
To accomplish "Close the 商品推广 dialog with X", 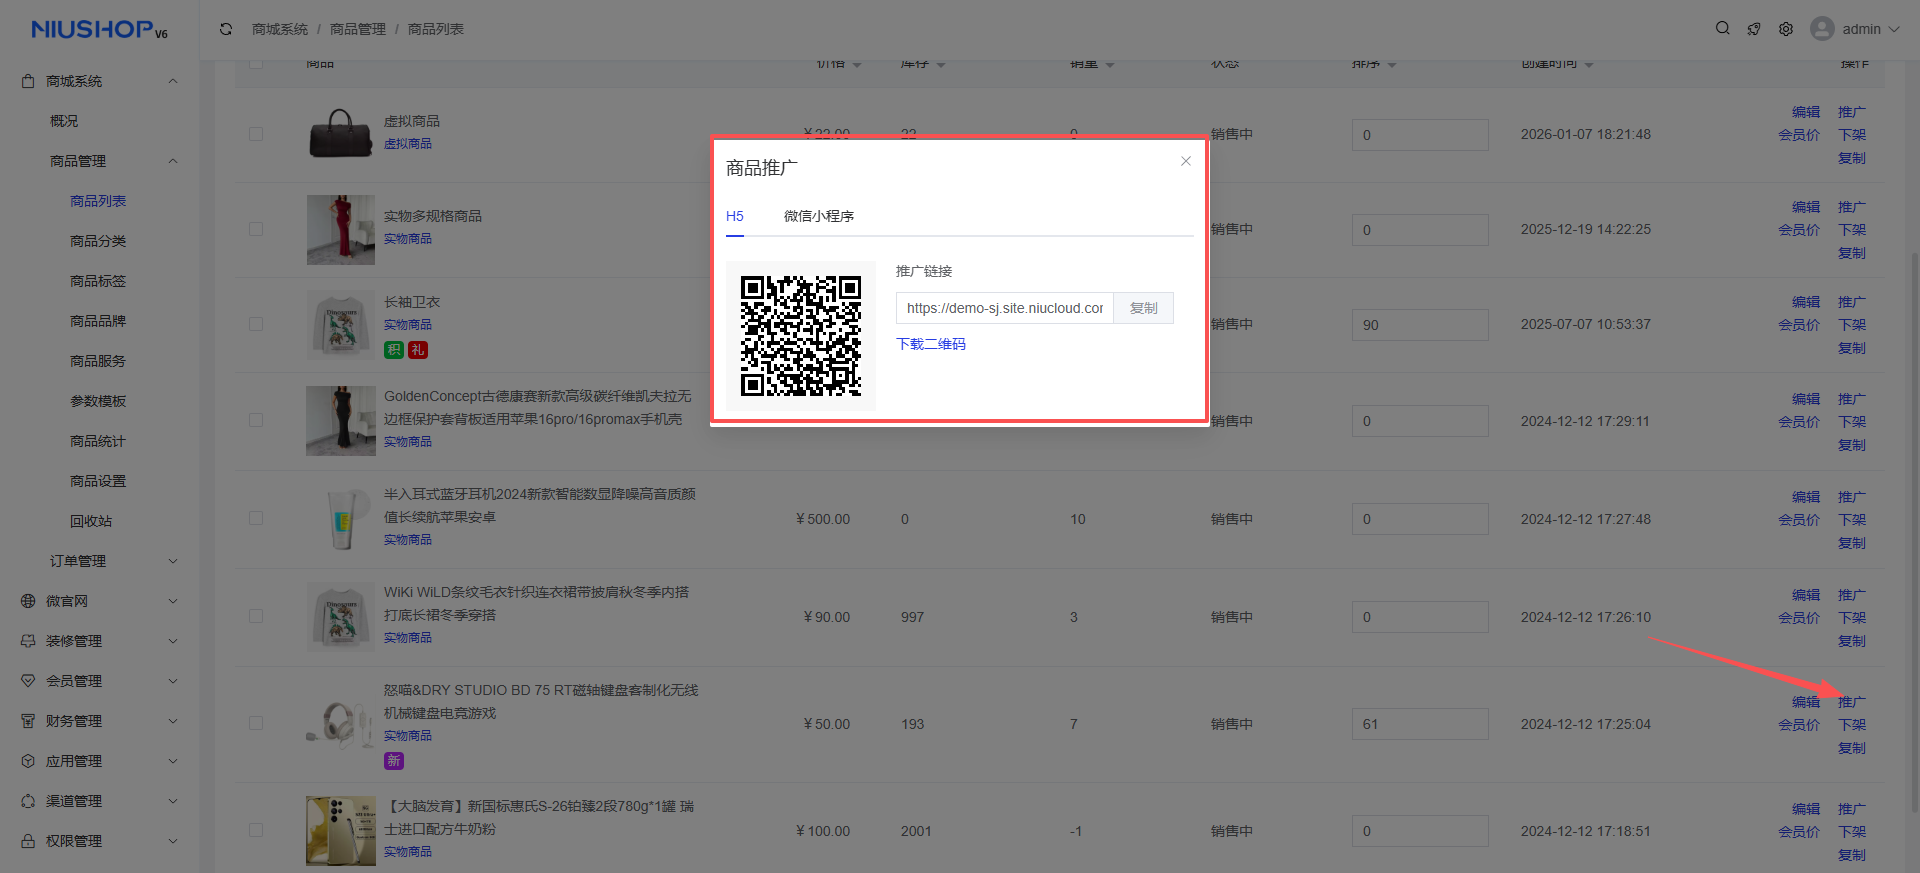I will coord(1185,161).
